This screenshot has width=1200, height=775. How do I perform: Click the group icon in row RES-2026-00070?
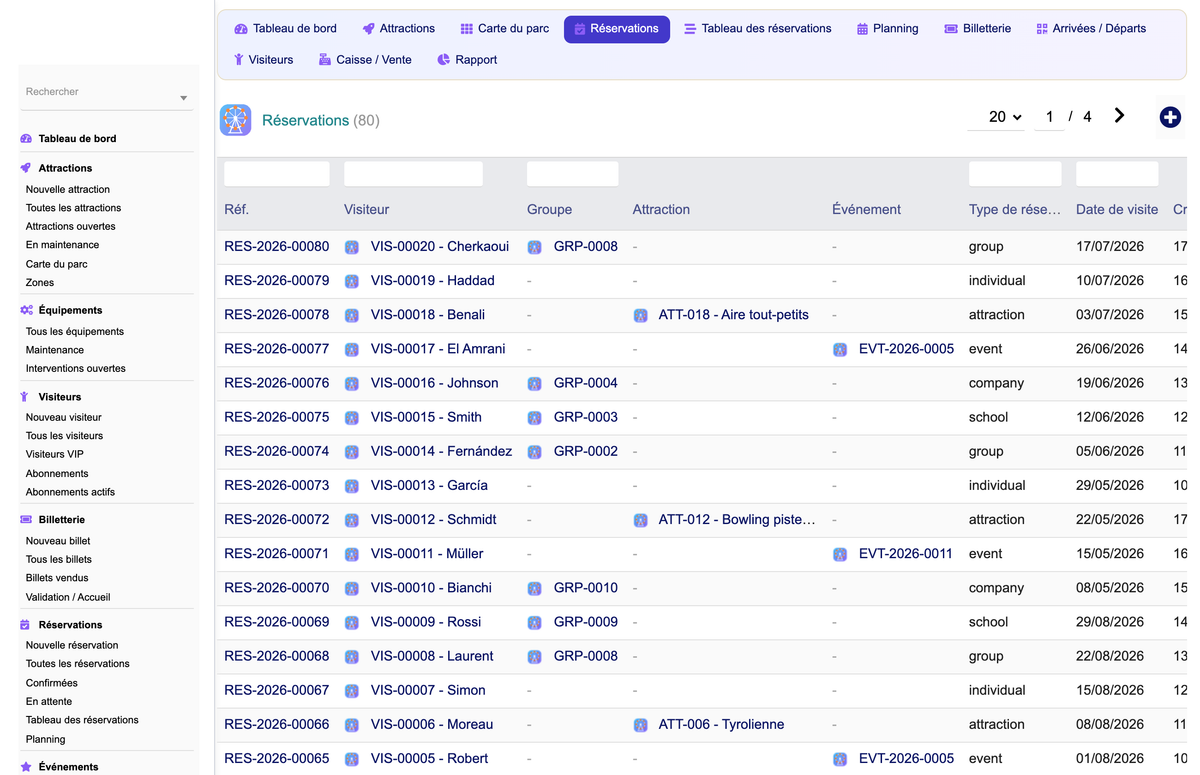[535, 588]
